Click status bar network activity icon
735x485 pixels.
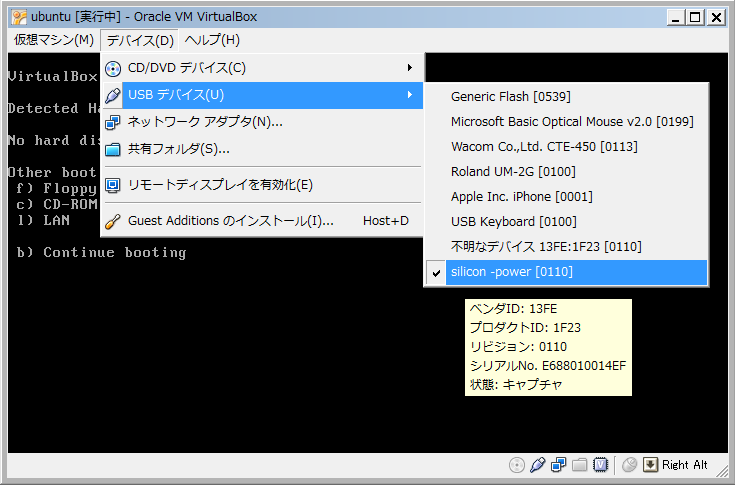point(558,465)
